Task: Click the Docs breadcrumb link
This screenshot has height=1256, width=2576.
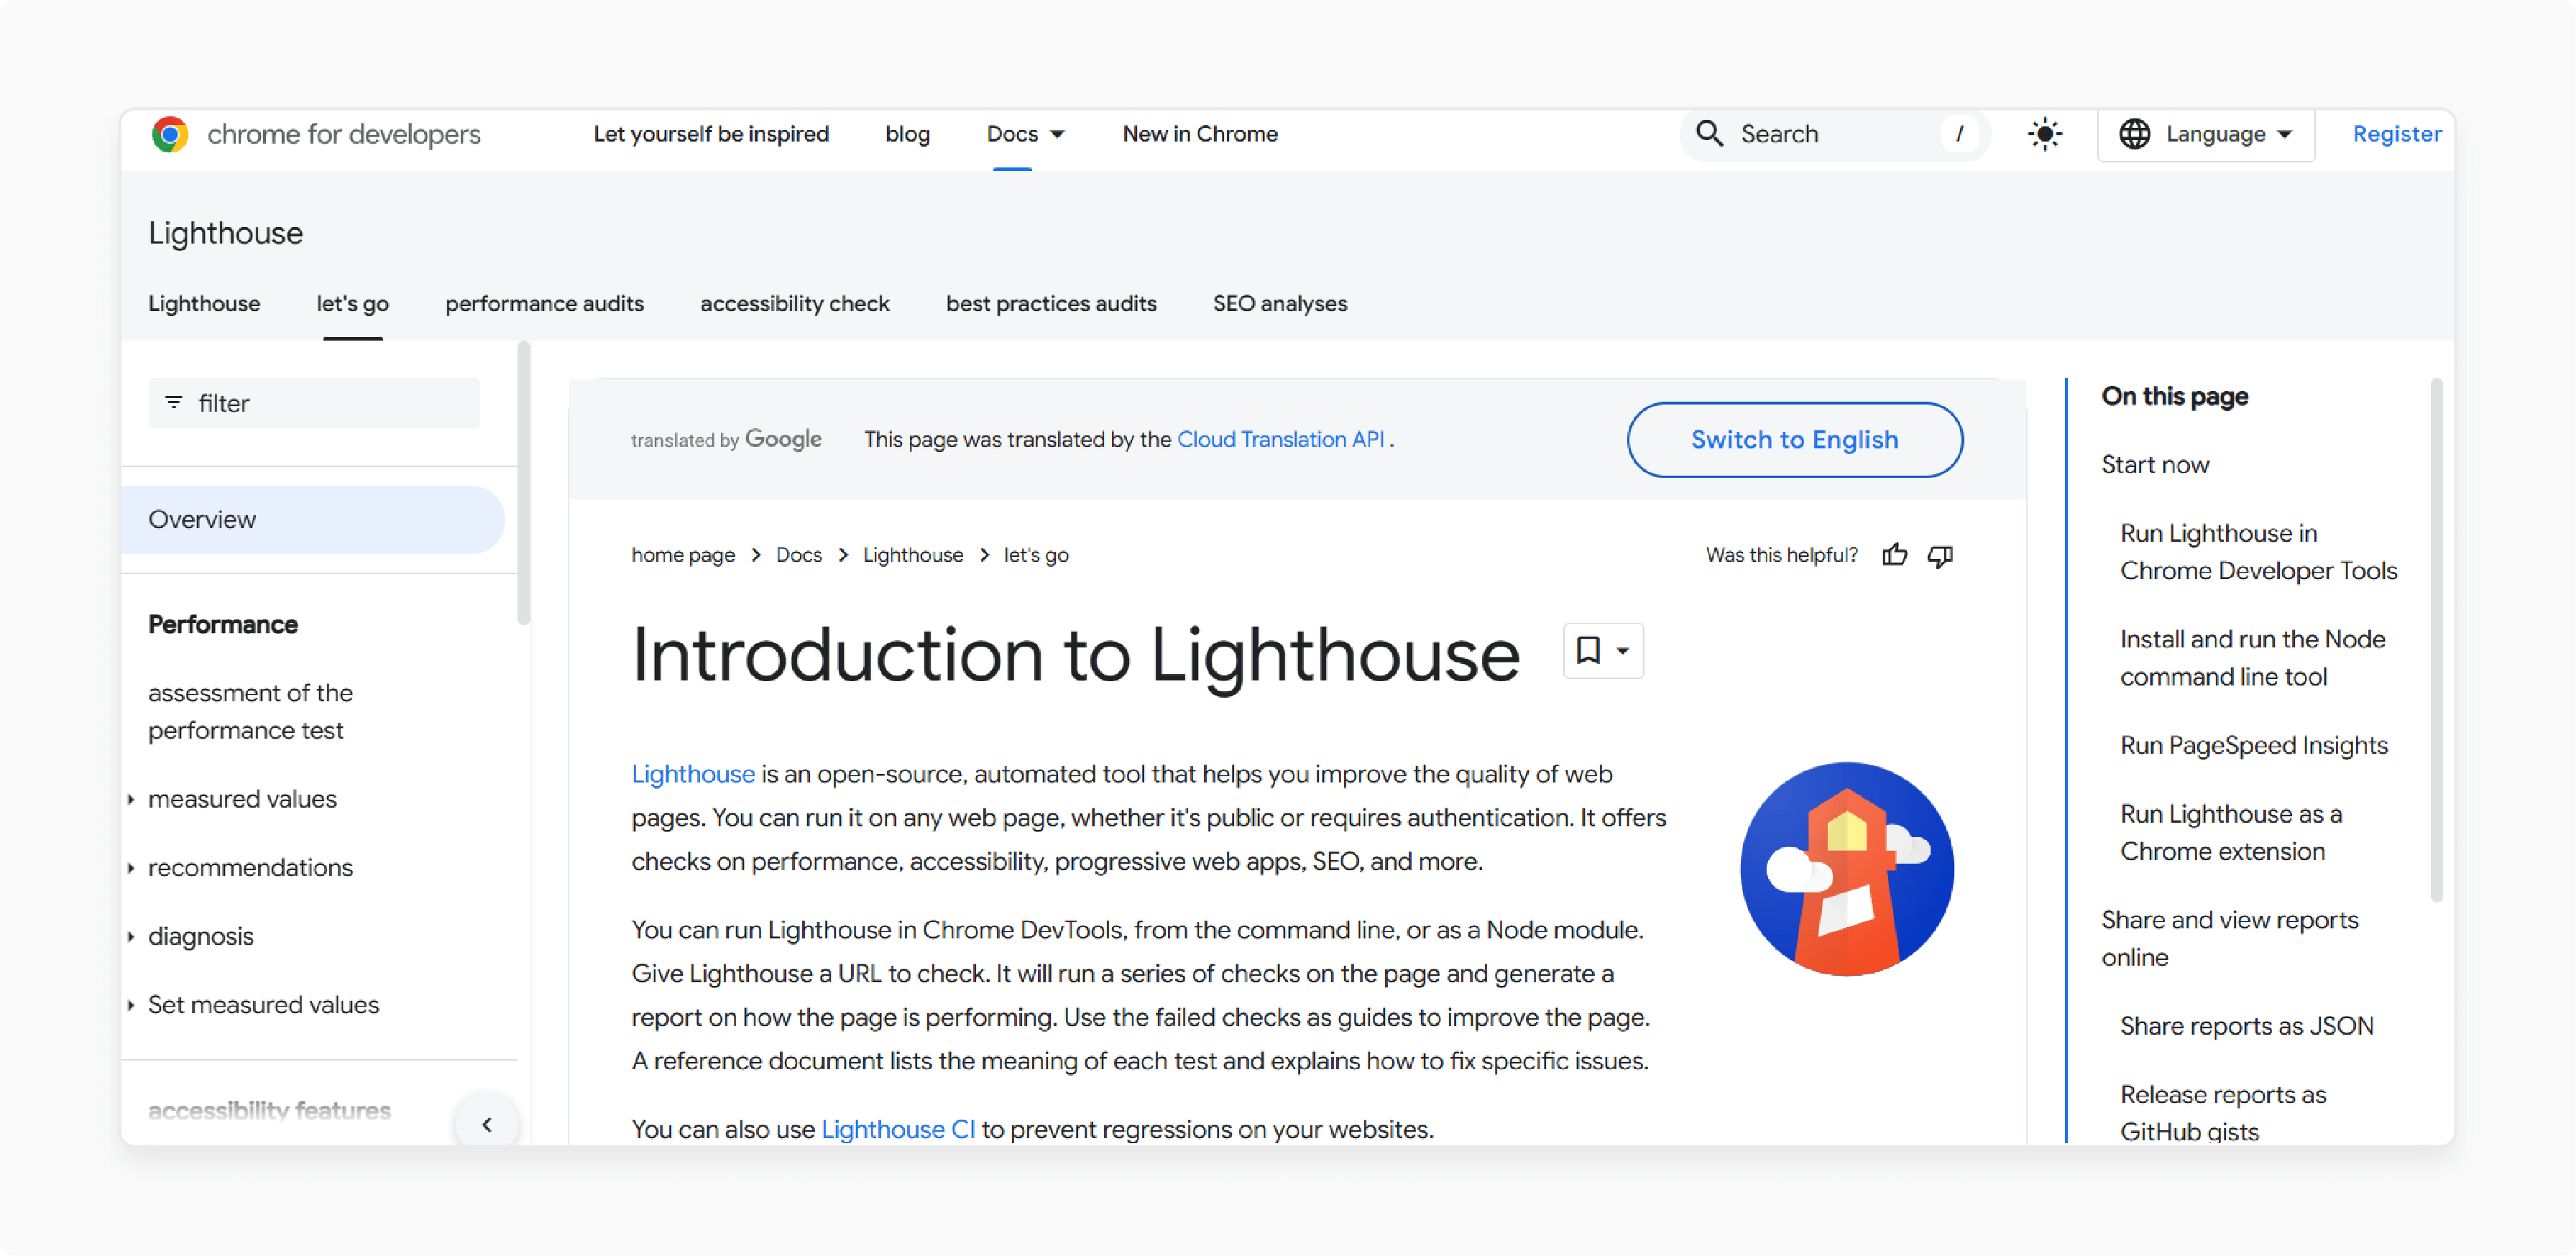Action: pyautogui.click(x=799, y=555)
